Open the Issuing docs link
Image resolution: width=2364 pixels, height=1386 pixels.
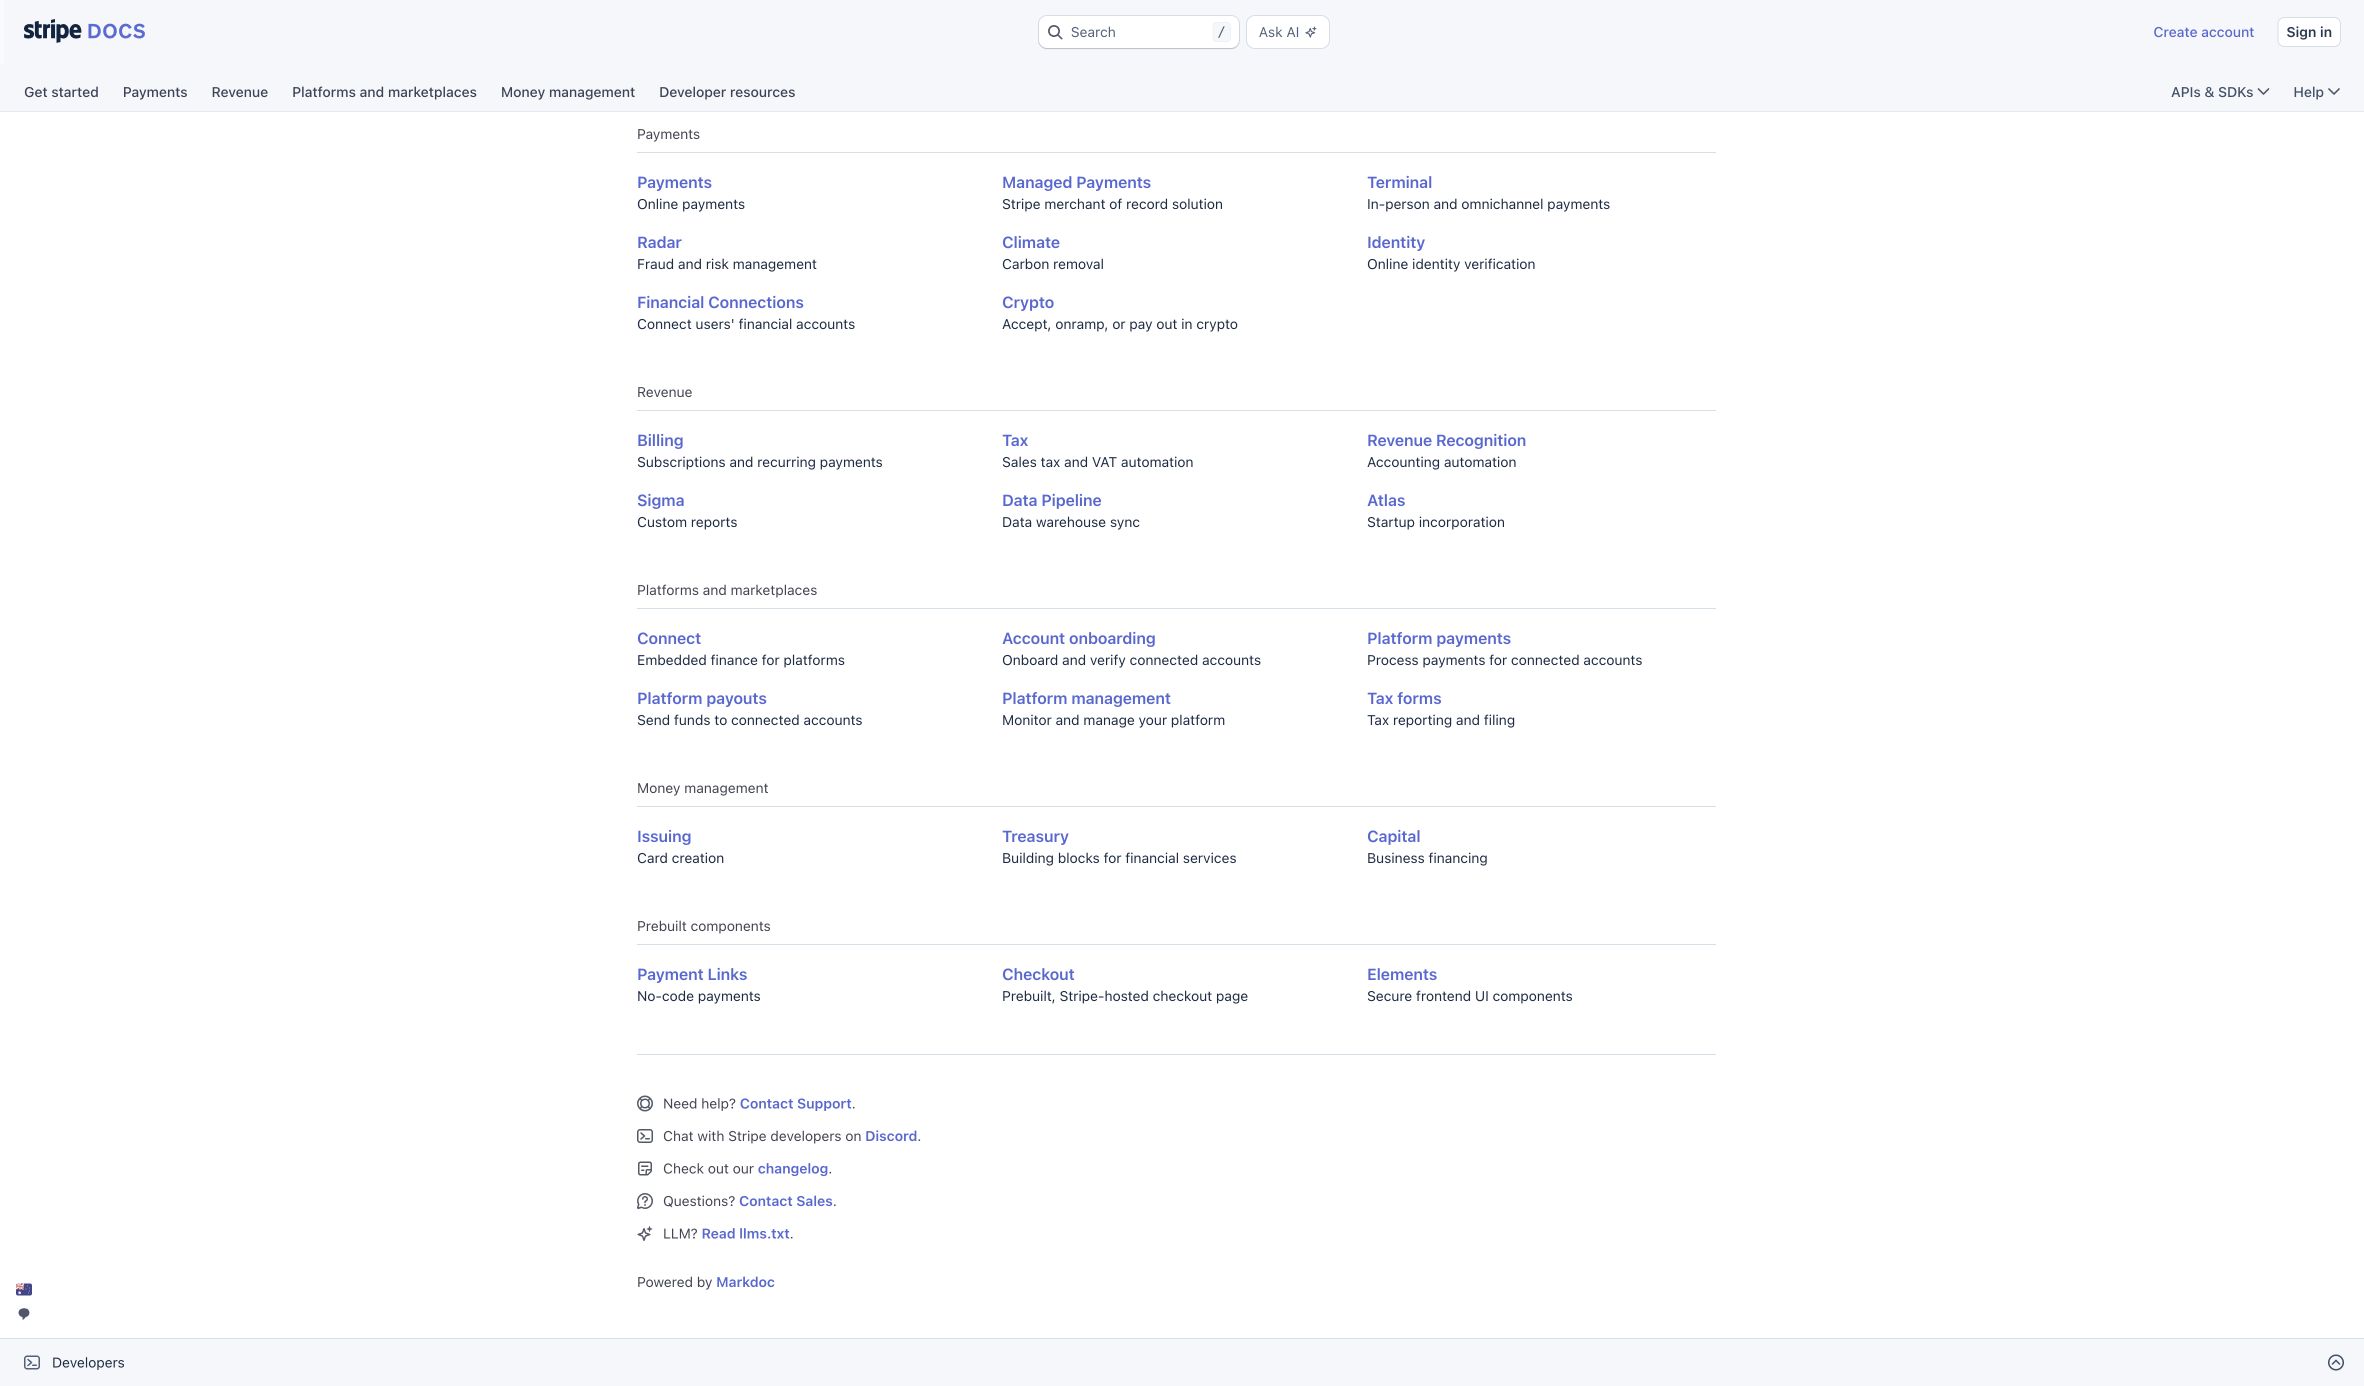(664, 836)
